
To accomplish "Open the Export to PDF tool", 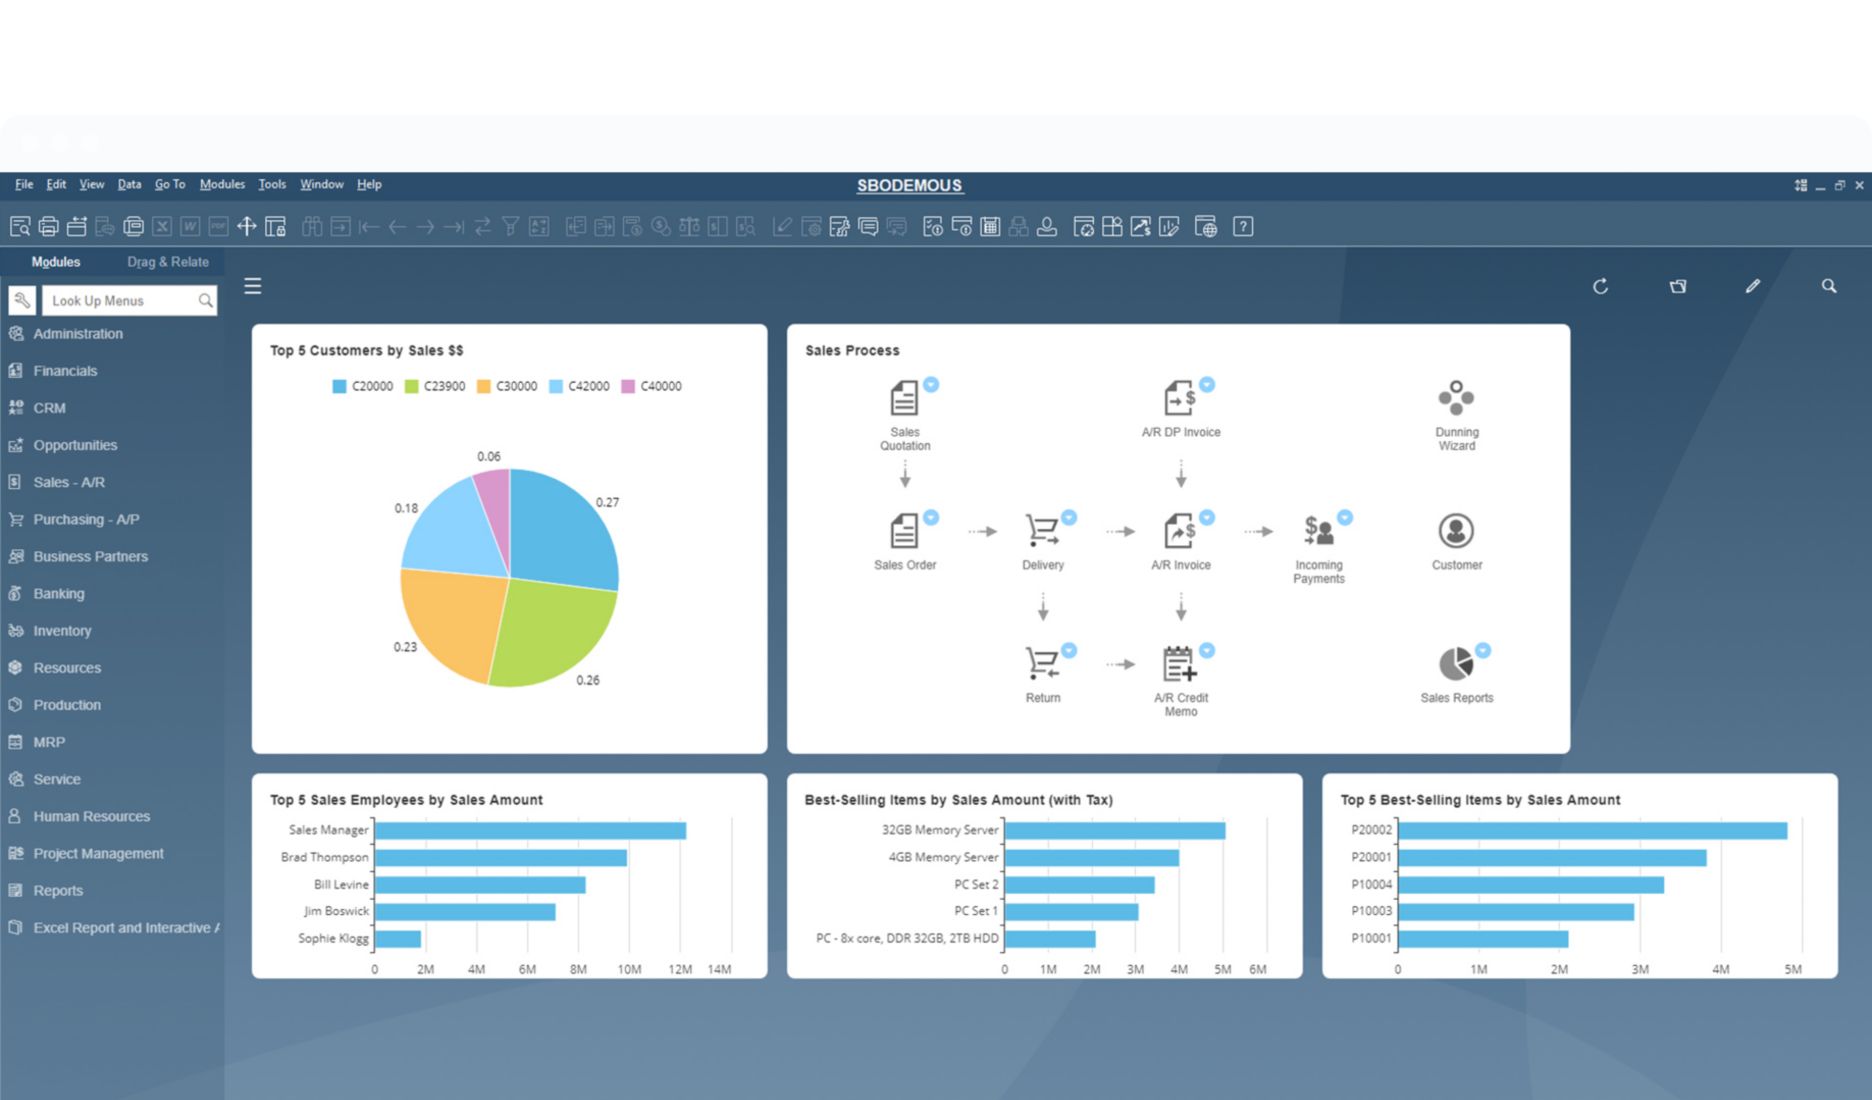I will (216, 226).
